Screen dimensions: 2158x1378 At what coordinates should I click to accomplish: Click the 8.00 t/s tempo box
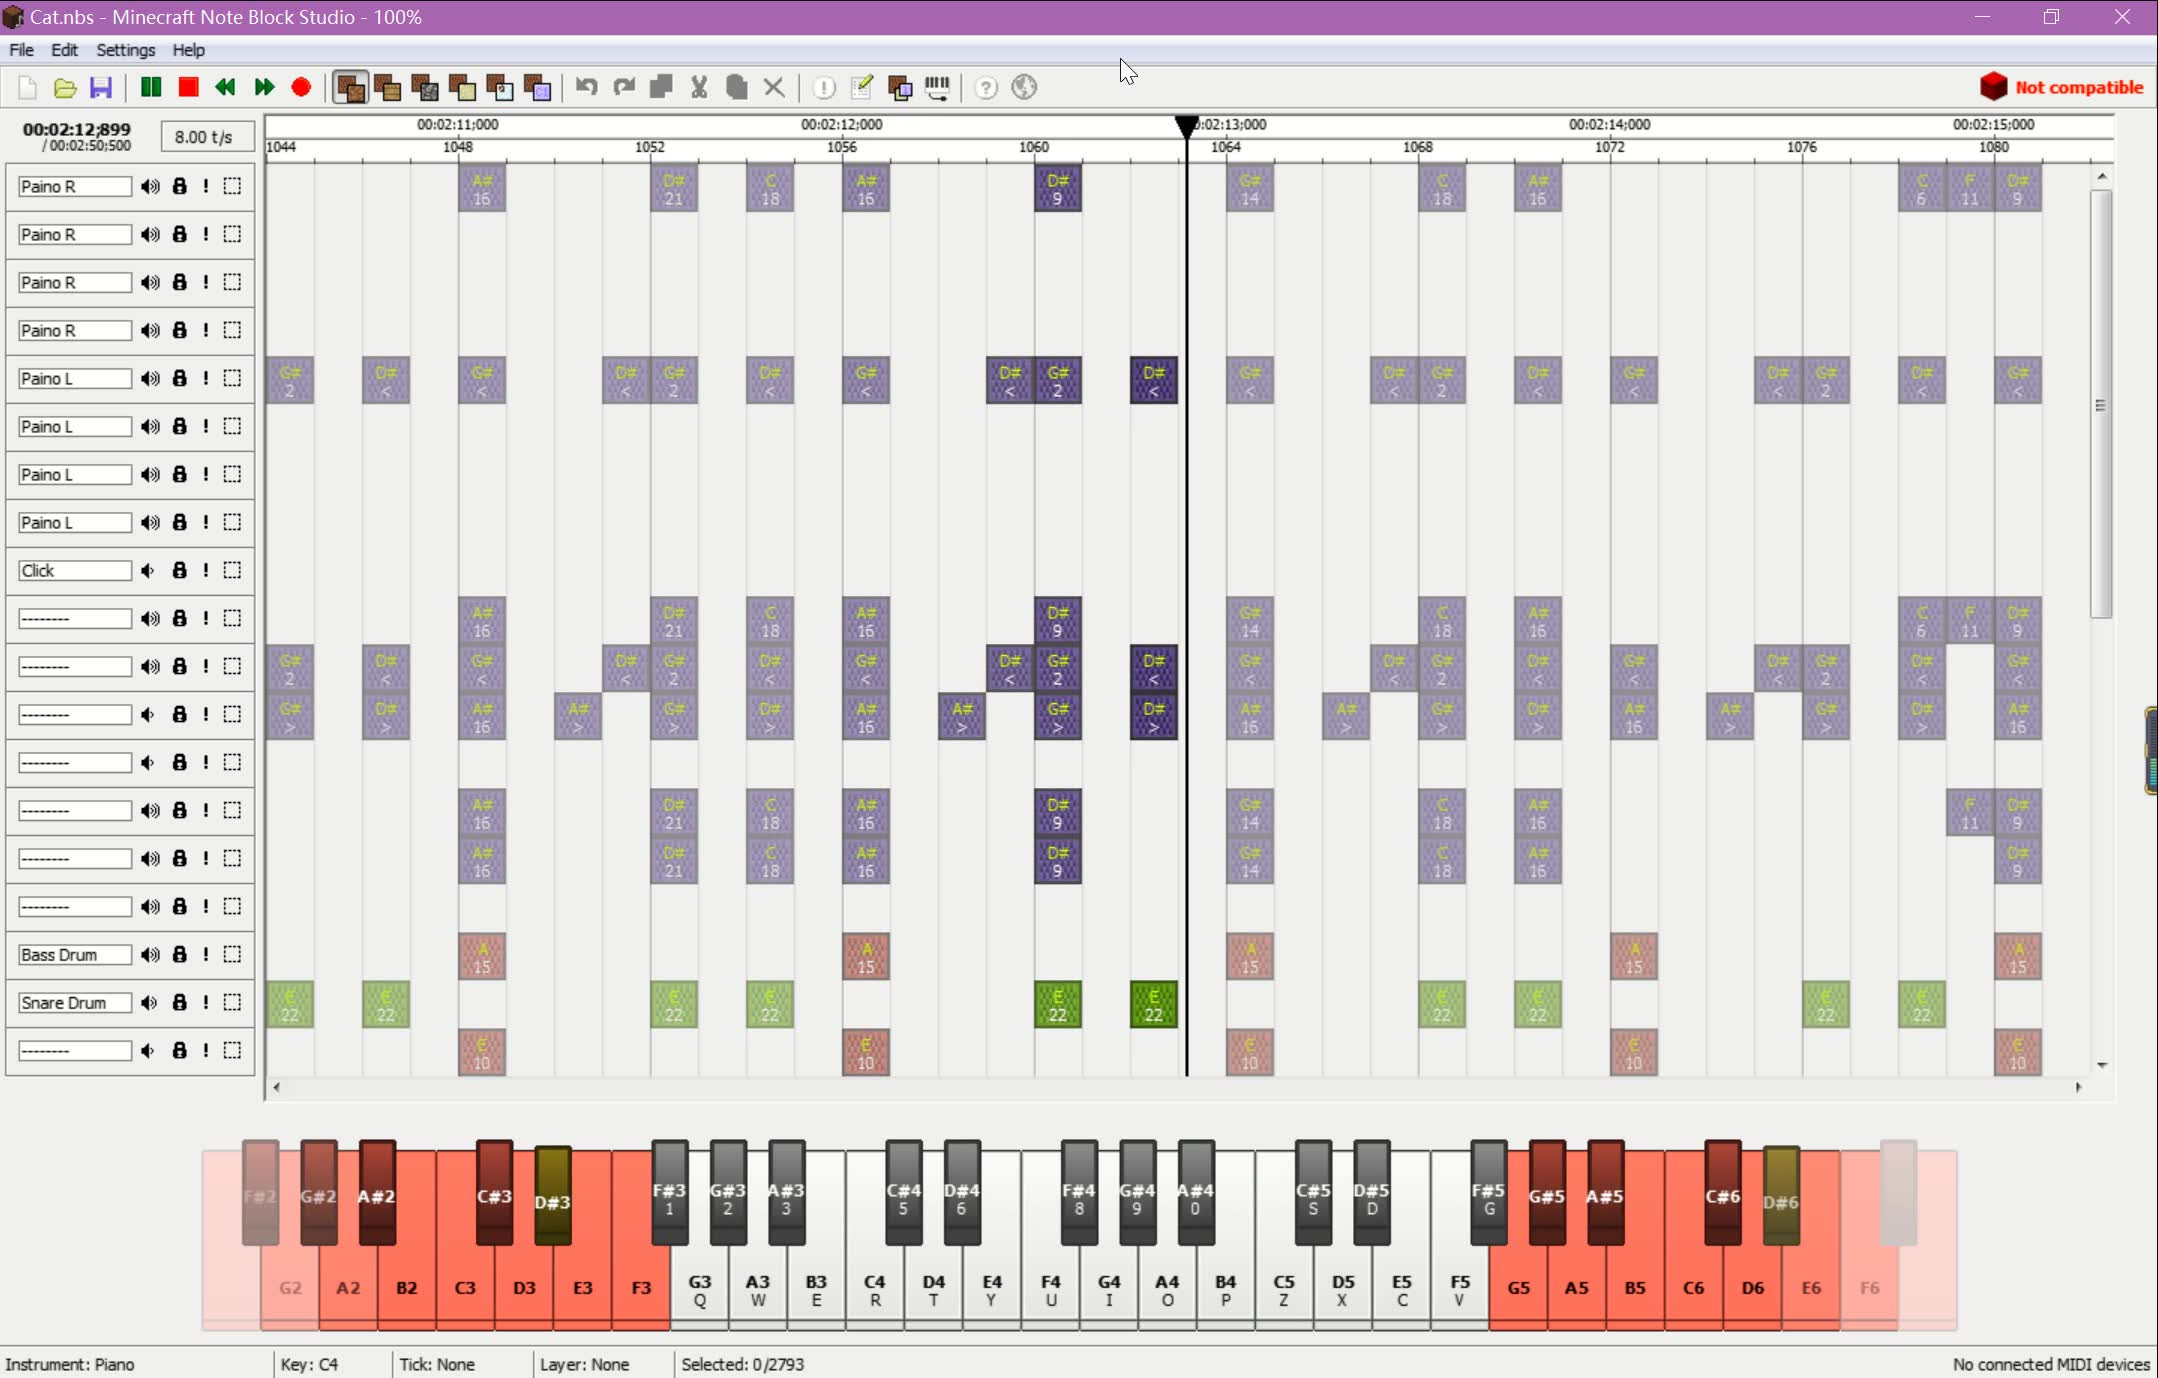pyautogui.click(x=203, y=137)
